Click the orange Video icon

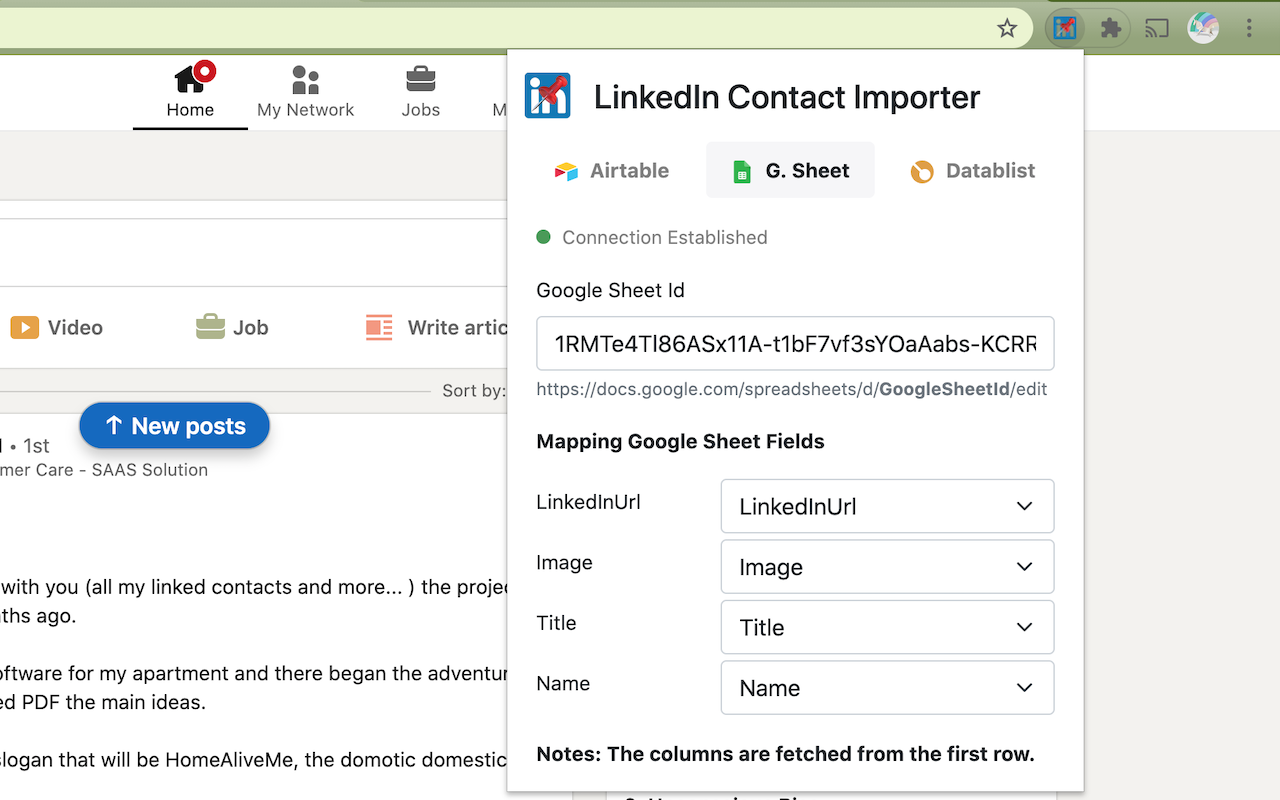[x=25, y=327]
